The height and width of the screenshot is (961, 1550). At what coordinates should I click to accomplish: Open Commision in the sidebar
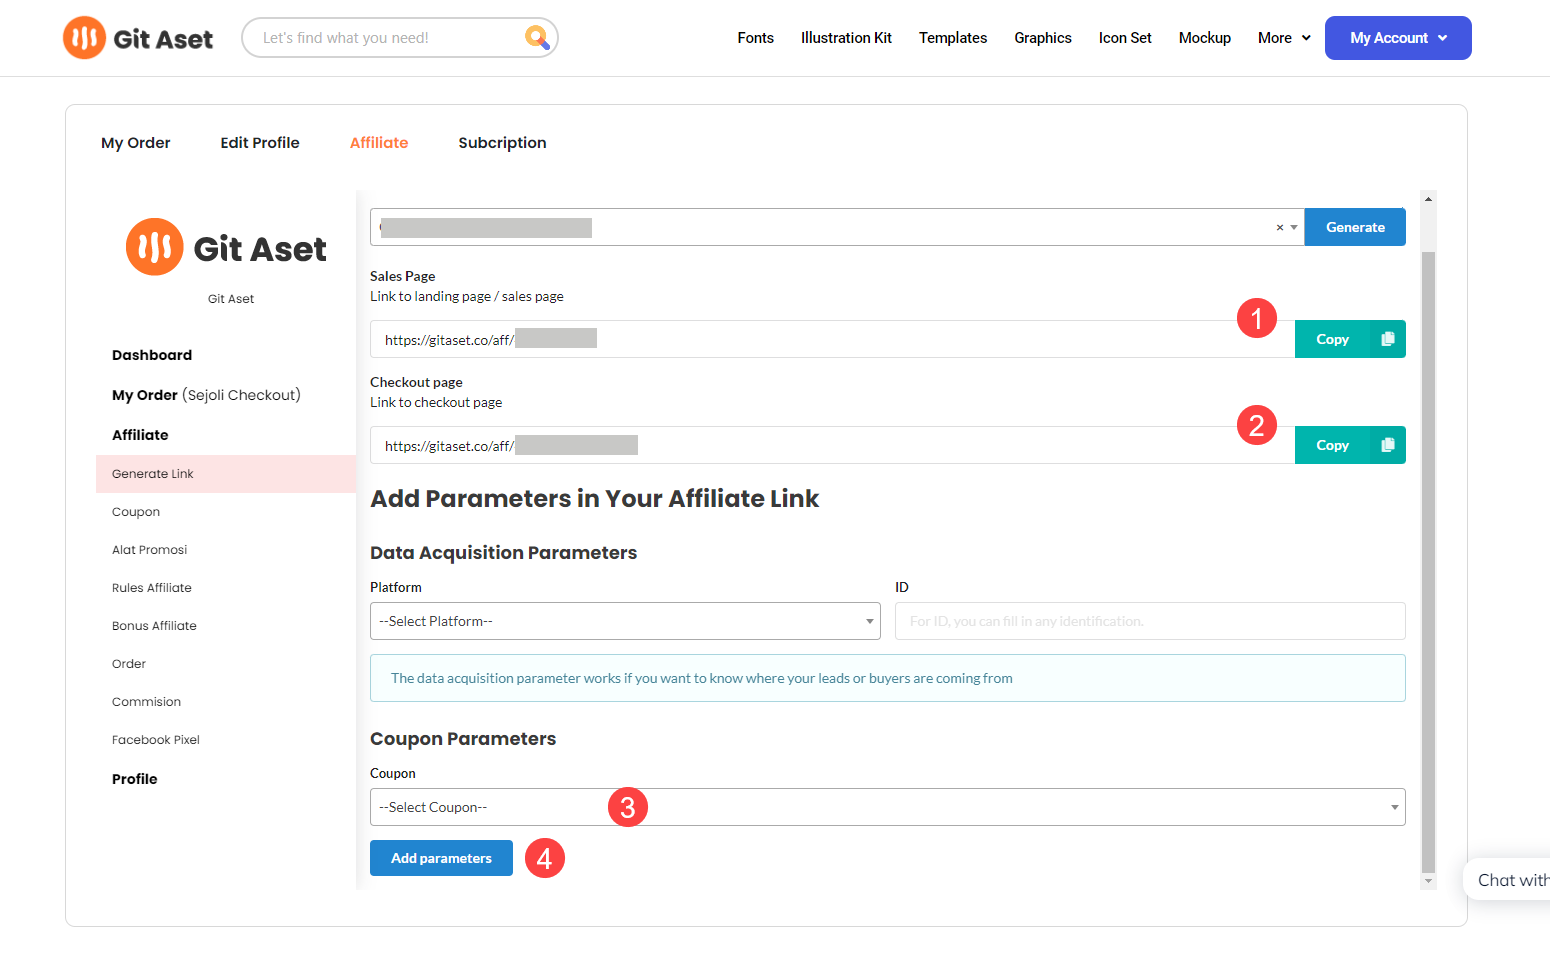147,702
